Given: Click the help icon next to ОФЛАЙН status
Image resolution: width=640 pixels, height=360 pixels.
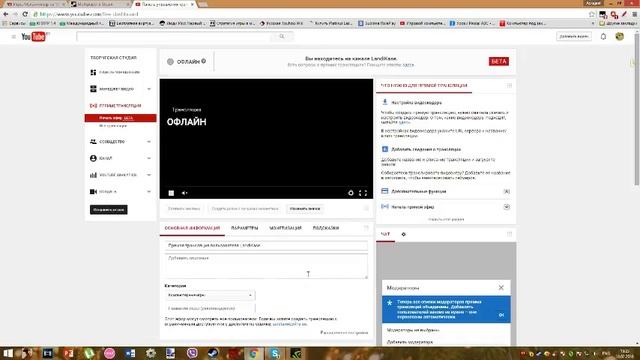Looking at the screenshot, I should (x=204, y=61).
